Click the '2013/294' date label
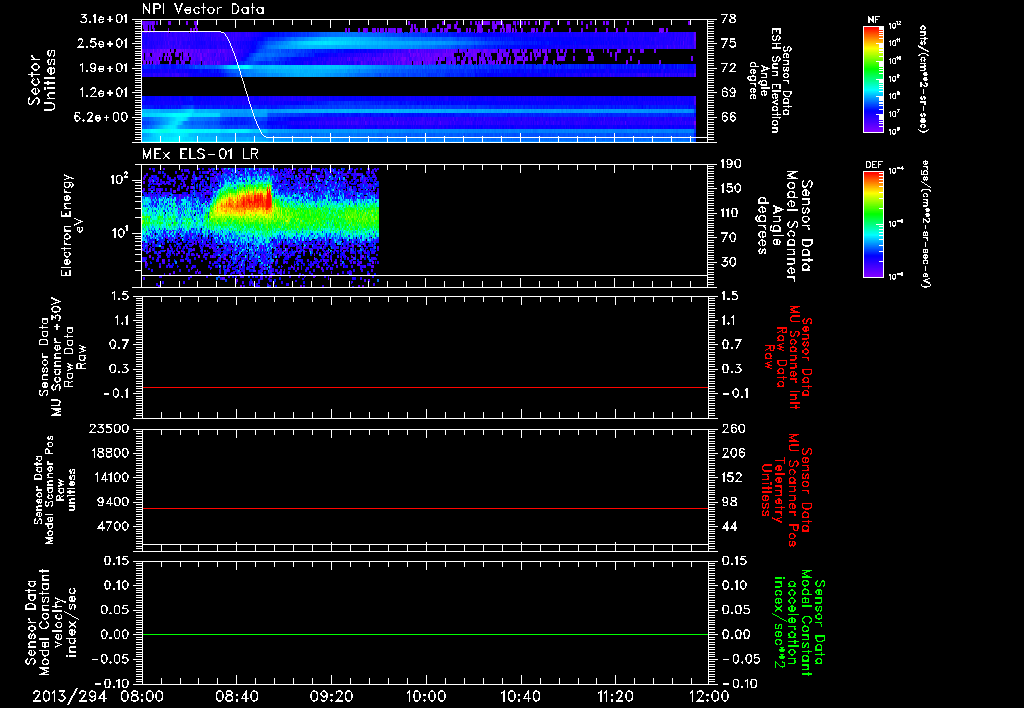The width and height of the screenshot is (1024, 708). (x=69, y=696)
